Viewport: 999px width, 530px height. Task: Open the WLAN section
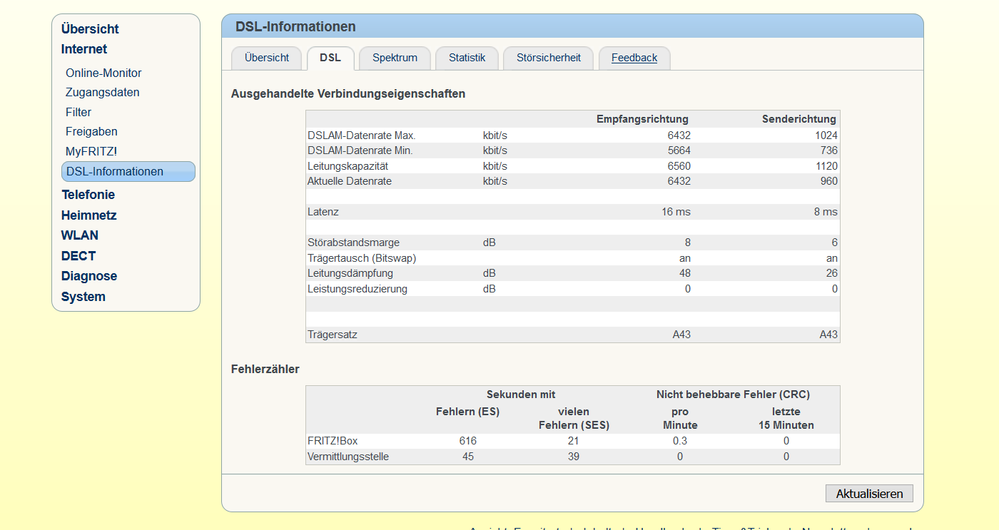coord(80,236)
